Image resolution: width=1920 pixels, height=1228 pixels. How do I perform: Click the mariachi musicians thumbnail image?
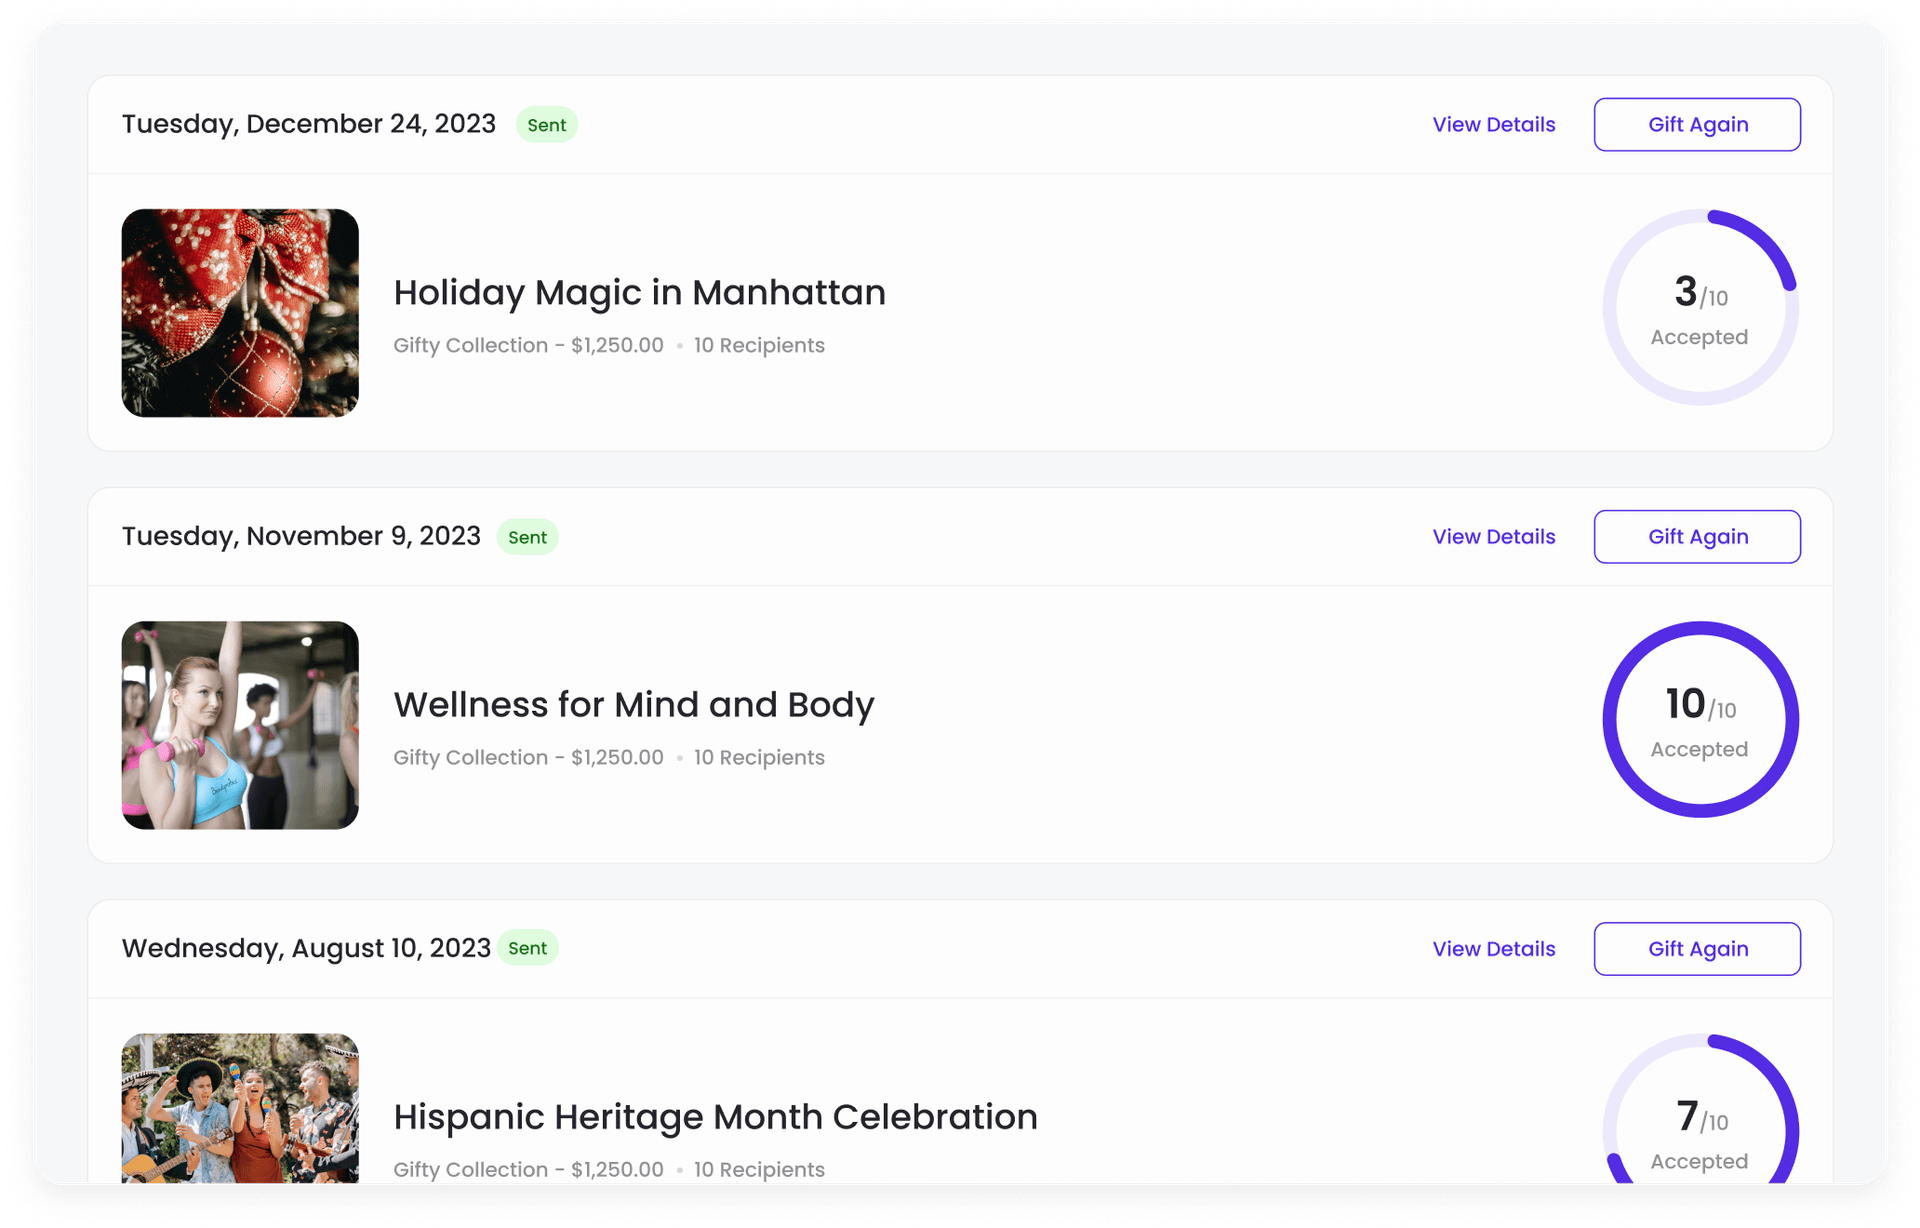point(240,1108)
